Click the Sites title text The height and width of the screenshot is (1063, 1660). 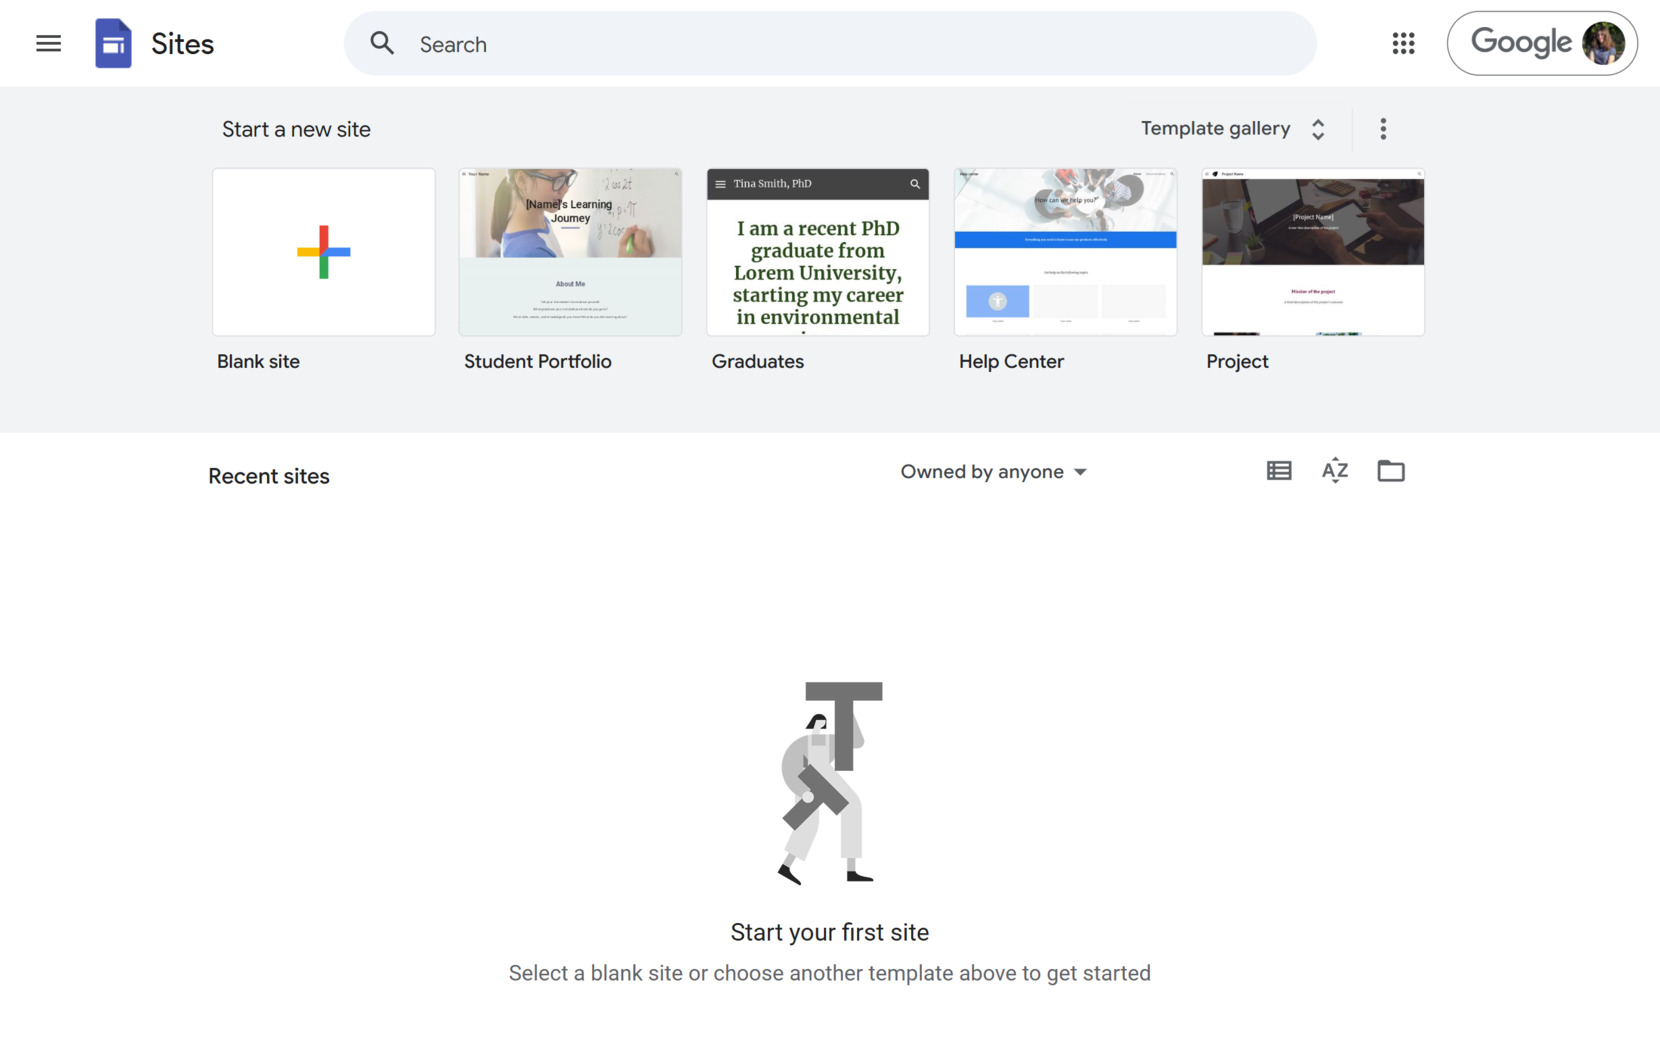(182, 44)
